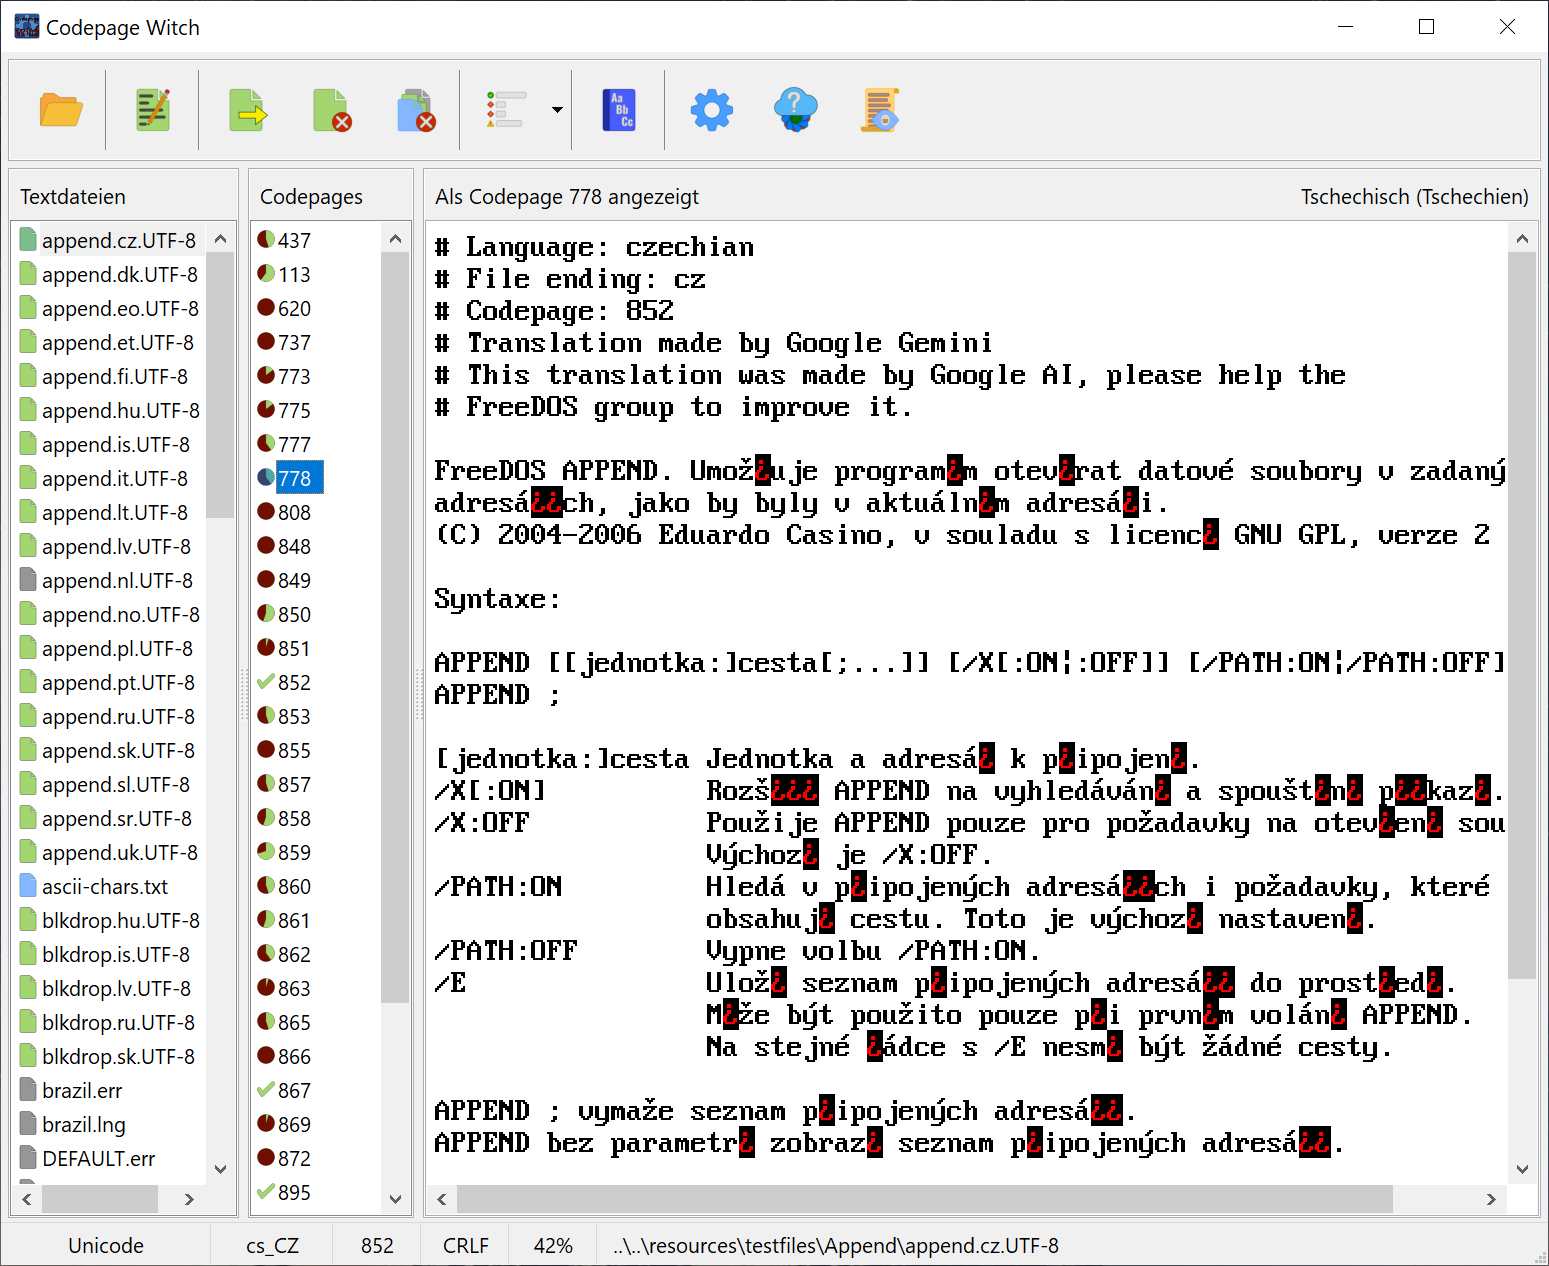Image resolution: width=1549 pixels, height=1266 pixels.
Task: Click the cloud question mark help icon
Action: coord(796,110)
